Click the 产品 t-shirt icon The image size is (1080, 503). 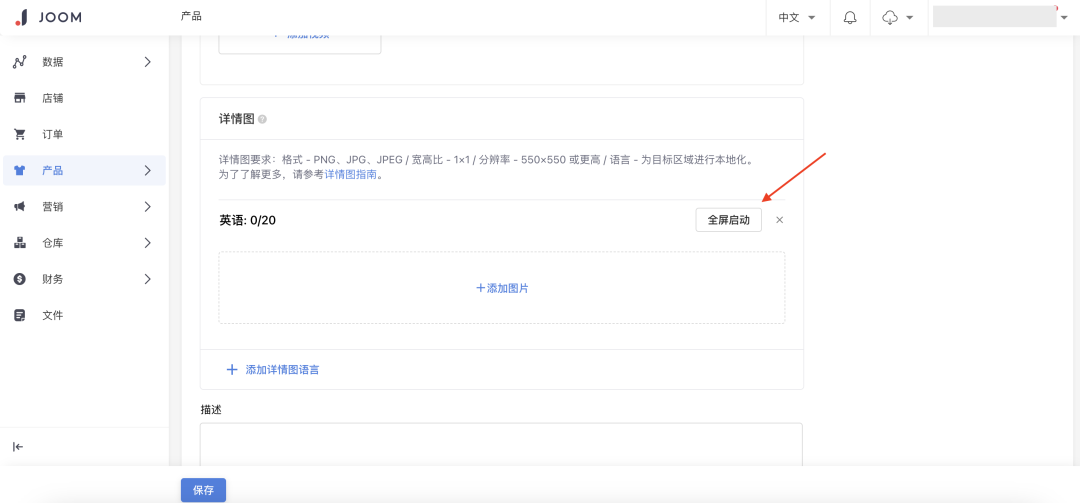point(19,170)
